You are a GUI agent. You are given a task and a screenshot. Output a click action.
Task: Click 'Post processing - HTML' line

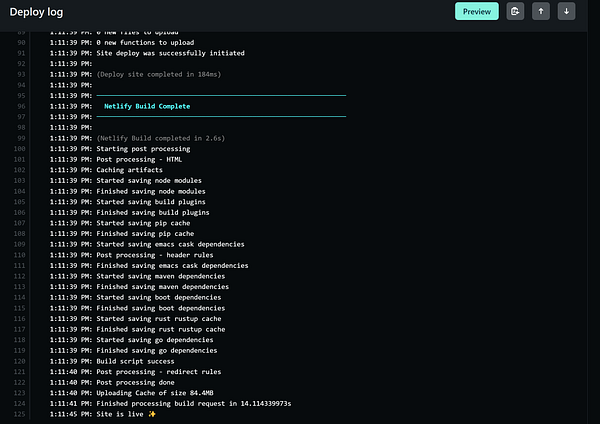click(139, 160)
